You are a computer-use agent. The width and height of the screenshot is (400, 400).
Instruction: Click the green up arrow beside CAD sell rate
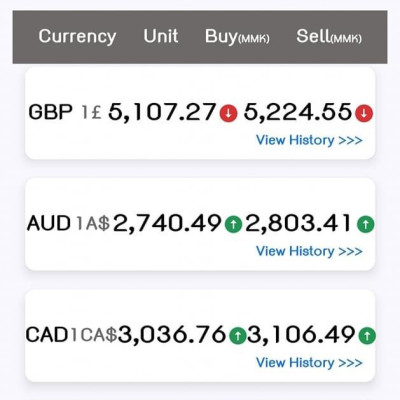(x=367, y=335)
